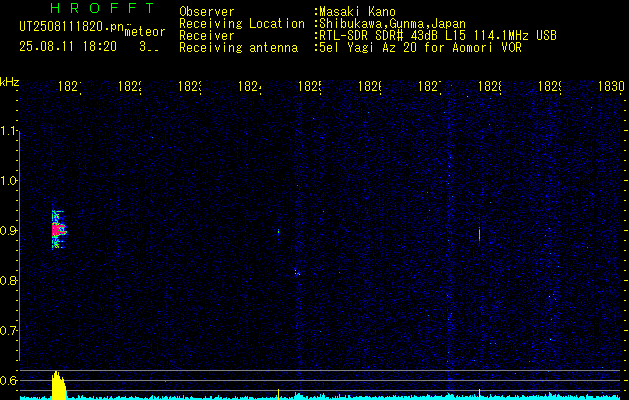Click the yellow intensity peak under the 1821 echo
Viewport: 629px width, 400px height.
pyautogui.click(x=59, y=385)
